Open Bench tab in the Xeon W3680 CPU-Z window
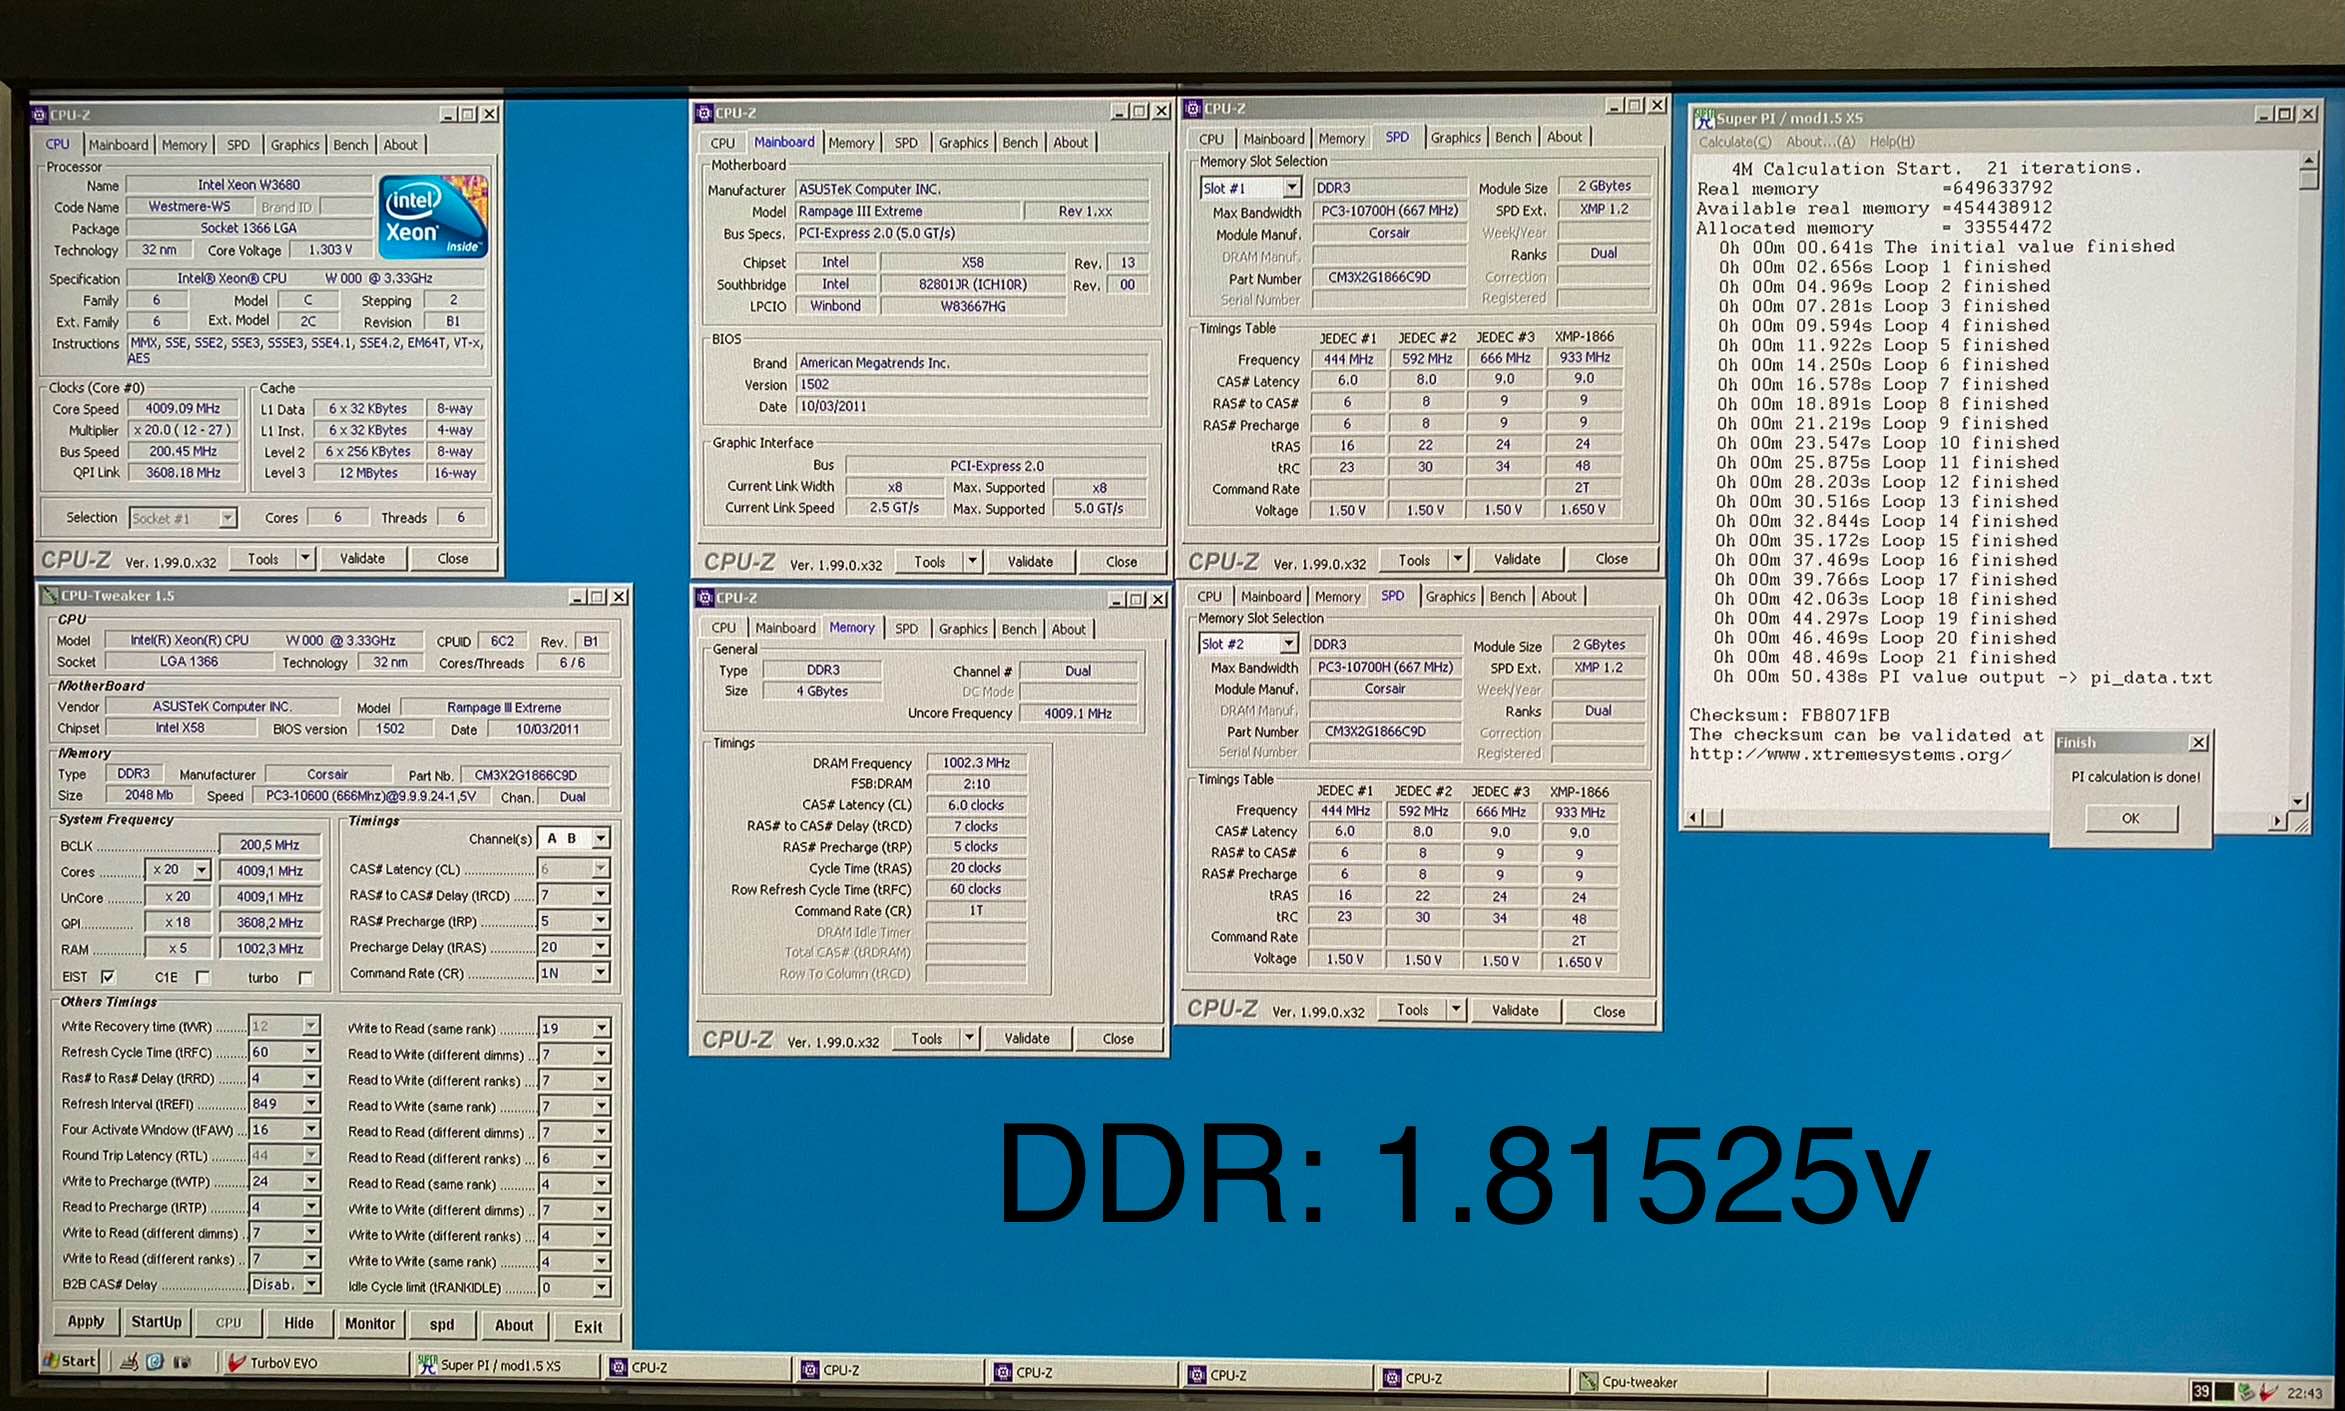2345x1411 pixels. (350, 145)
